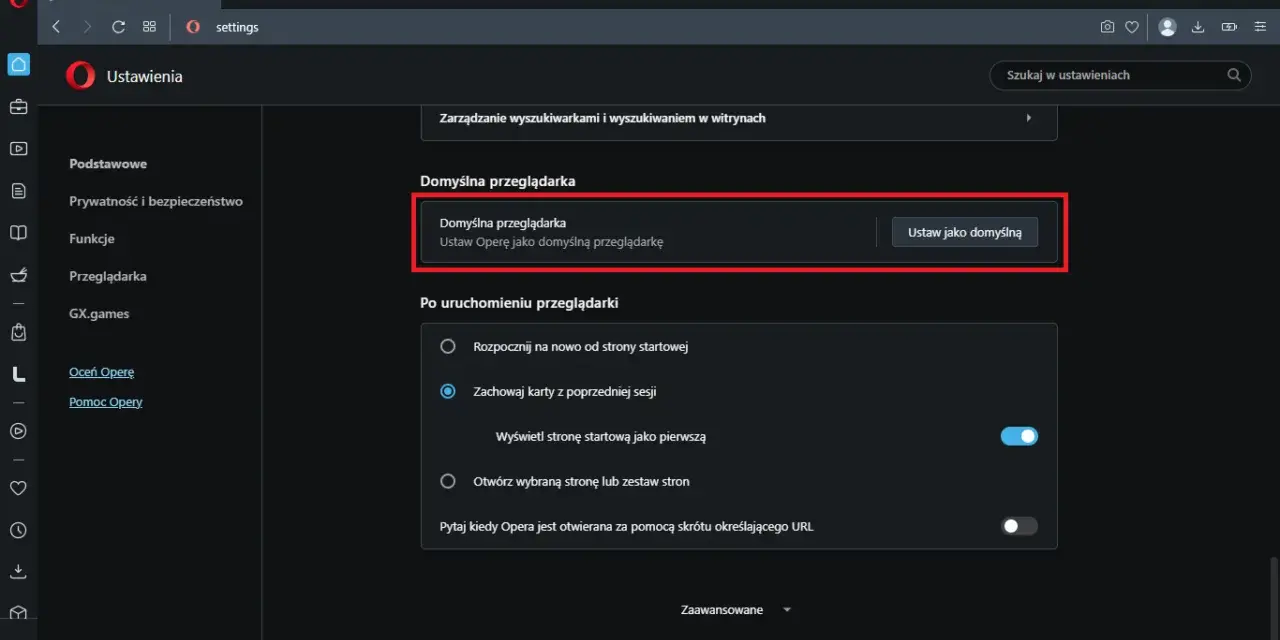The image size is (1280, 640).
Task: Click in the 'Szukaj w ustawieniach' field
Action: (1120, 75)
